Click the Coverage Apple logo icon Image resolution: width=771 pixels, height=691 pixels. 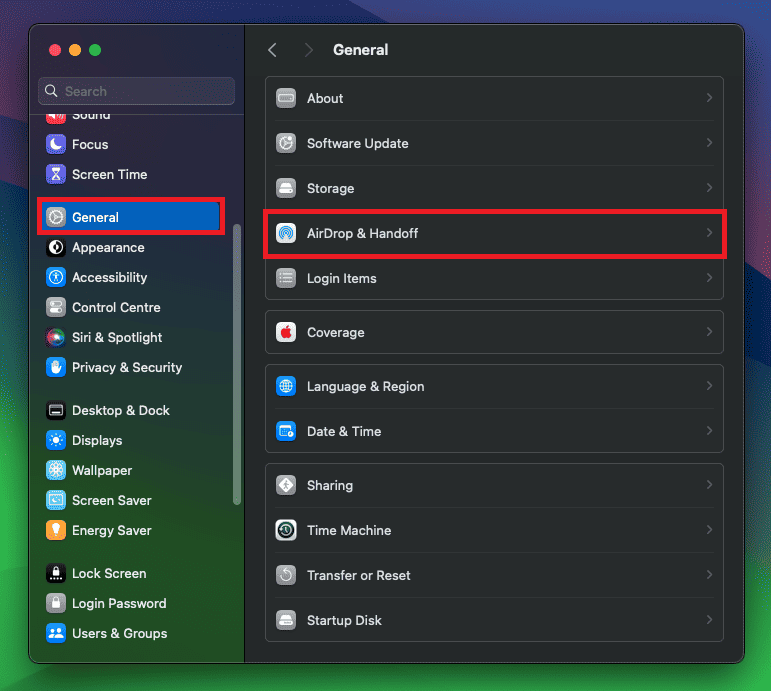click(x=286, y=332)
